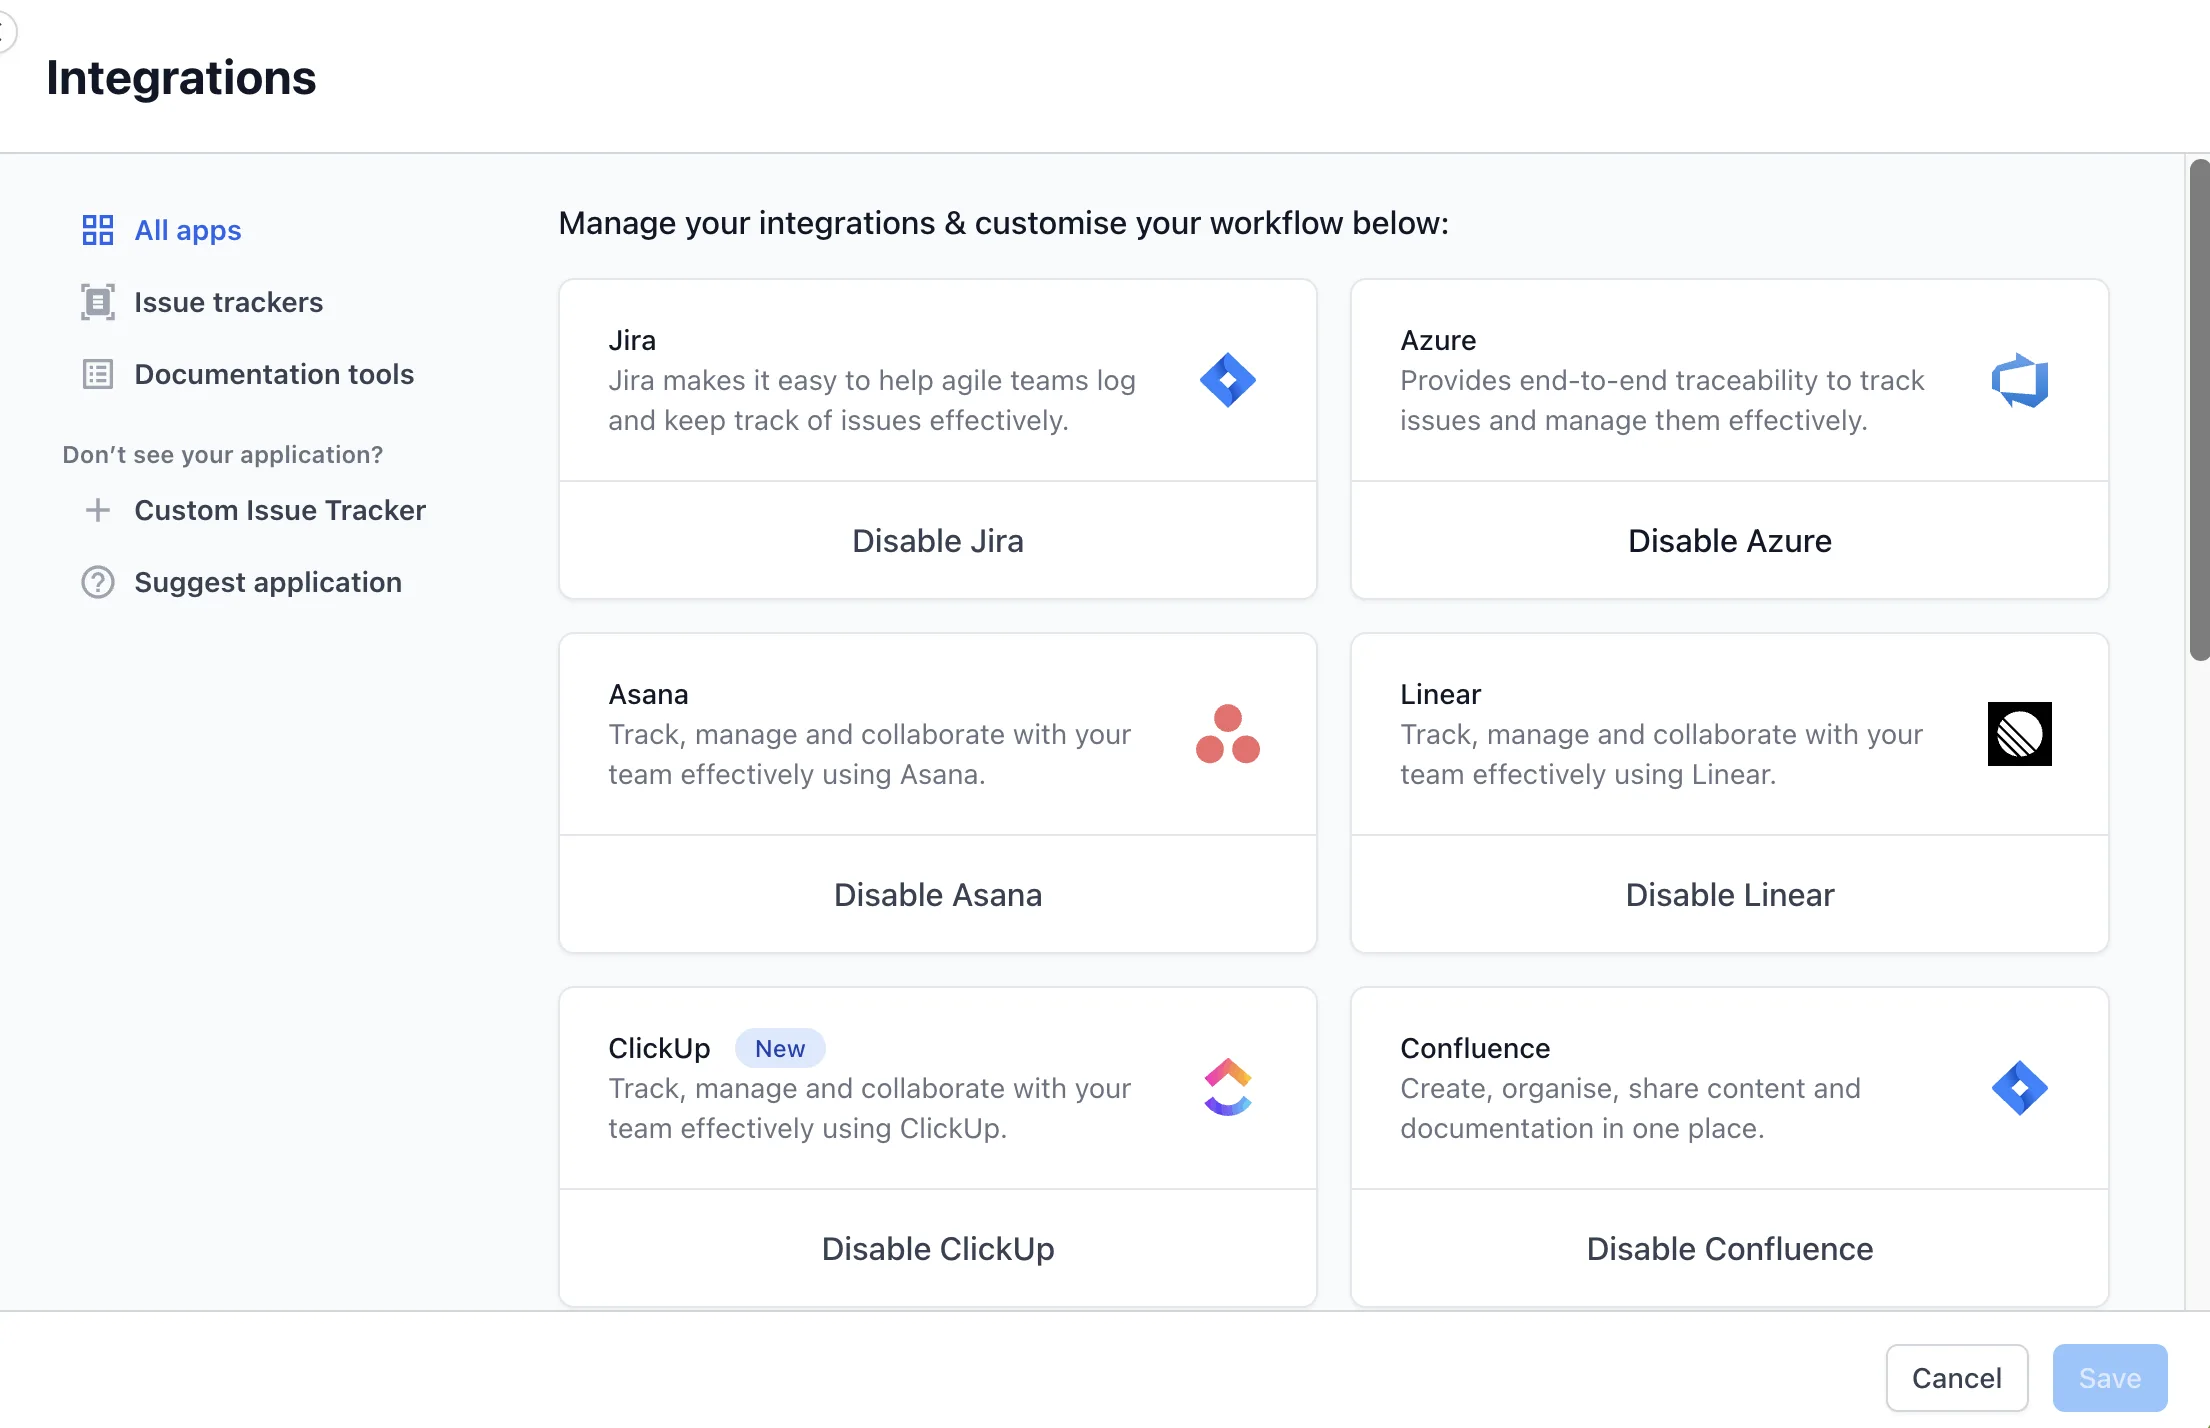Viewport: 2210px width, 1428px height.
Task: Click the Azure card title
Action: tap(1438, 340)
